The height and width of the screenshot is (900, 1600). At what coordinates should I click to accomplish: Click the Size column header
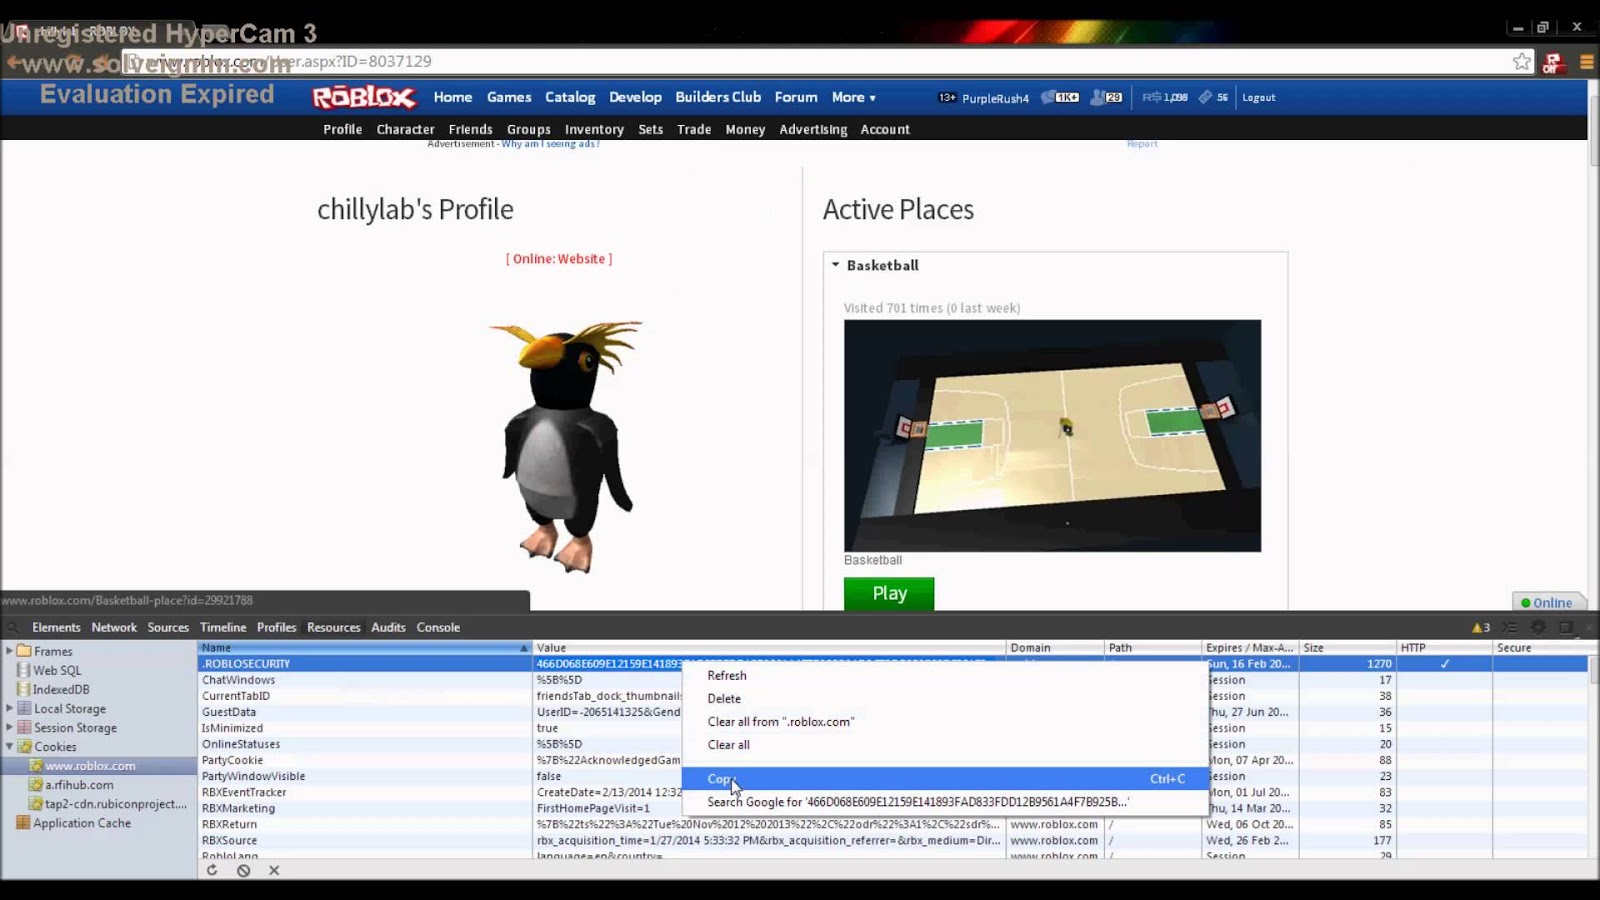pyautogui.click(x=1347, y=648)
